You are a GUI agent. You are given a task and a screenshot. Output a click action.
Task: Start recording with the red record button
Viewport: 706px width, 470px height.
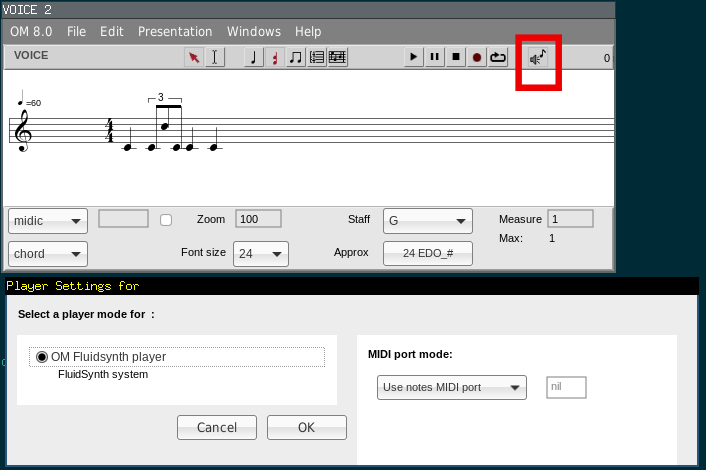click(x=477, y=58)
